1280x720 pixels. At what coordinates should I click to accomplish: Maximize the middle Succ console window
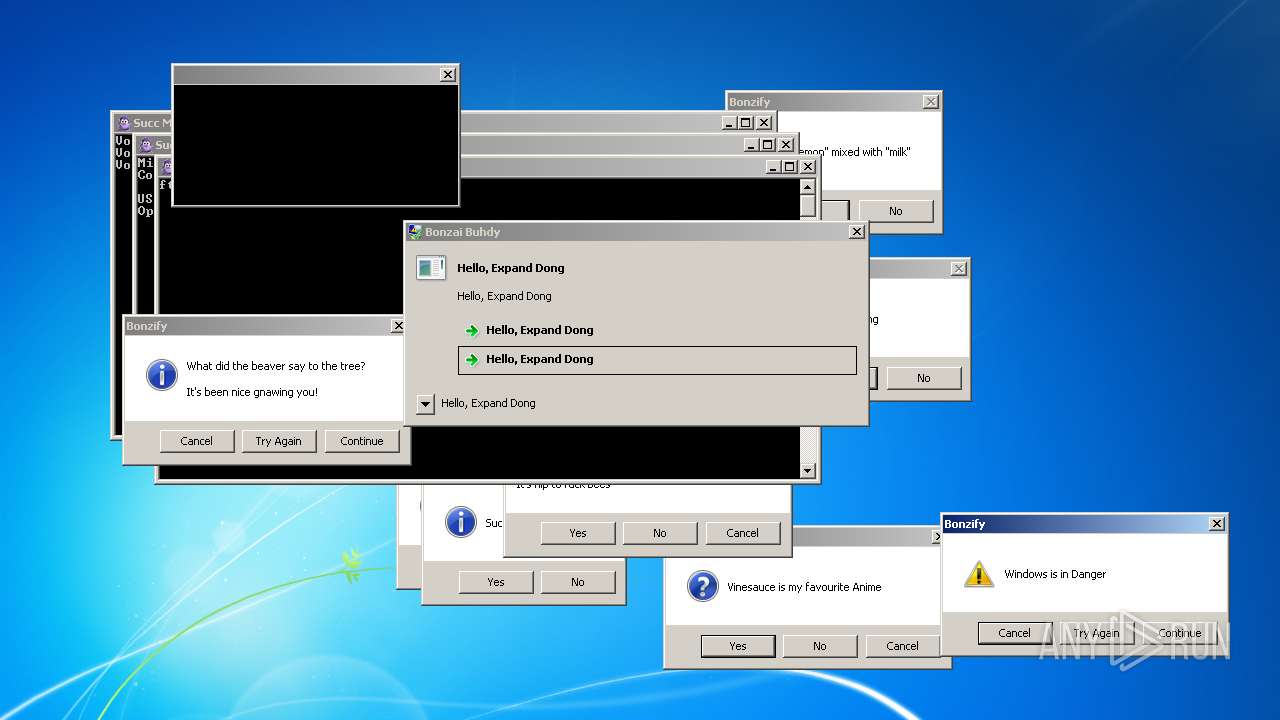click(x=768, y=145)
